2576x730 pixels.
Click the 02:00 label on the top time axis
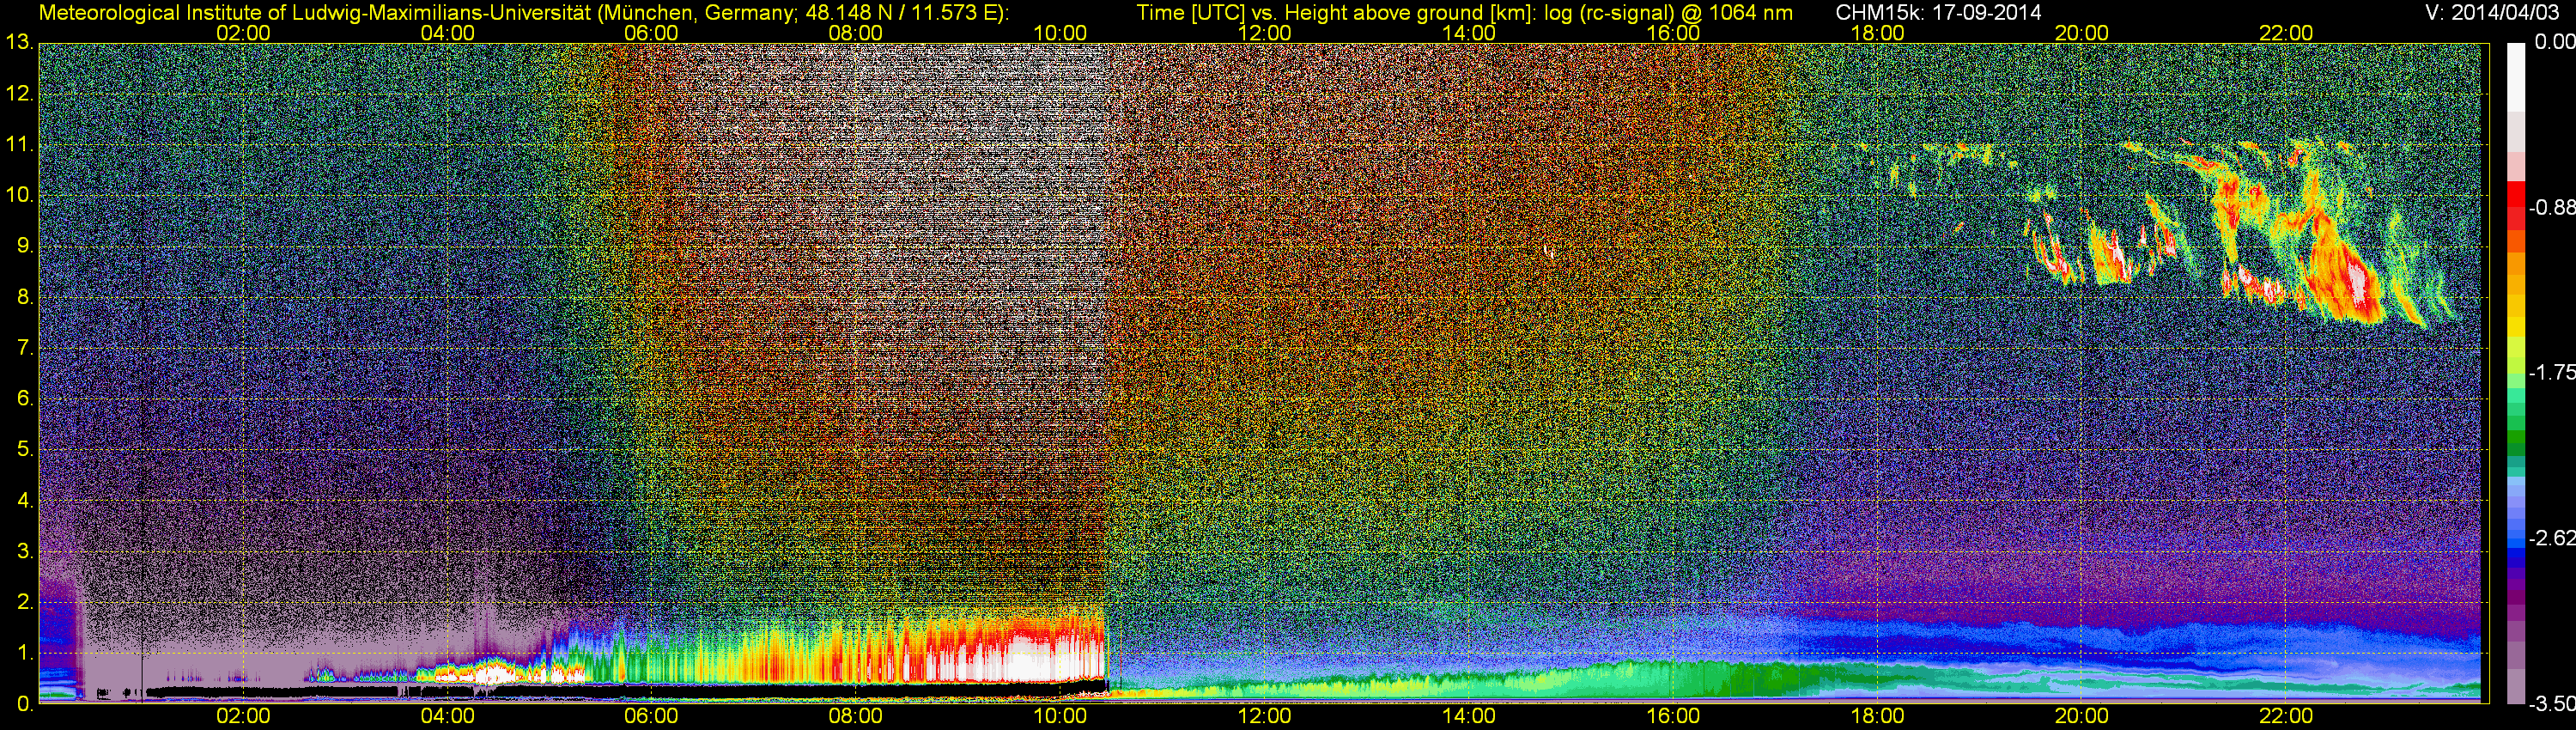(x=243, y=33)
